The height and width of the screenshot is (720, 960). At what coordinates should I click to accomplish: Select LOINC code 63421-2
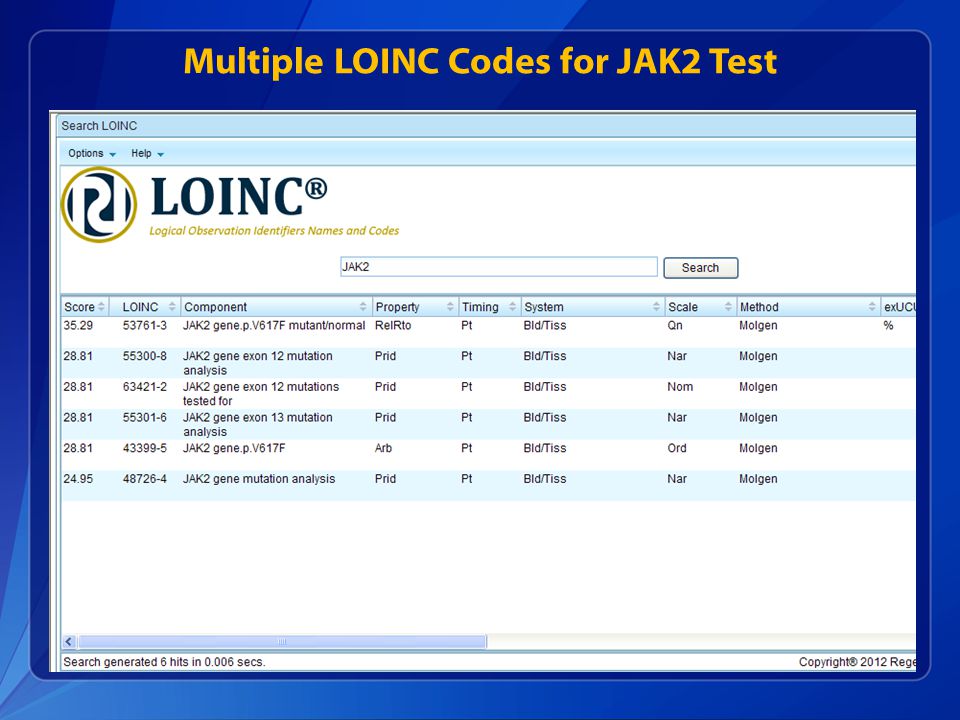(x=144, y=387)
